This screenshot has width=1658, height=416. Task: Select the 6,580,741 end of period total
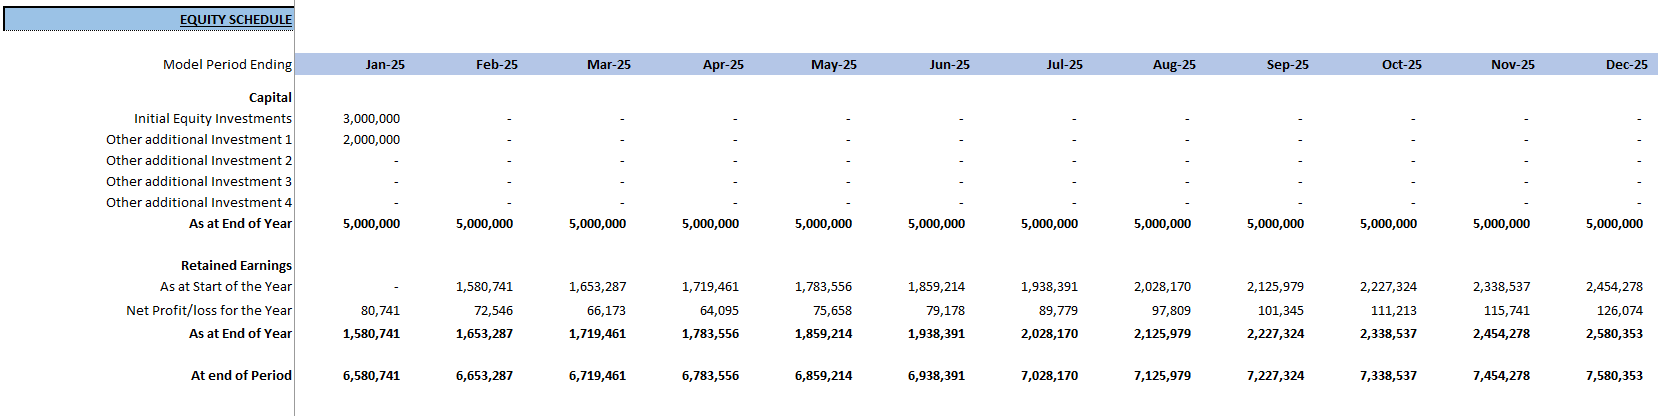371,376
